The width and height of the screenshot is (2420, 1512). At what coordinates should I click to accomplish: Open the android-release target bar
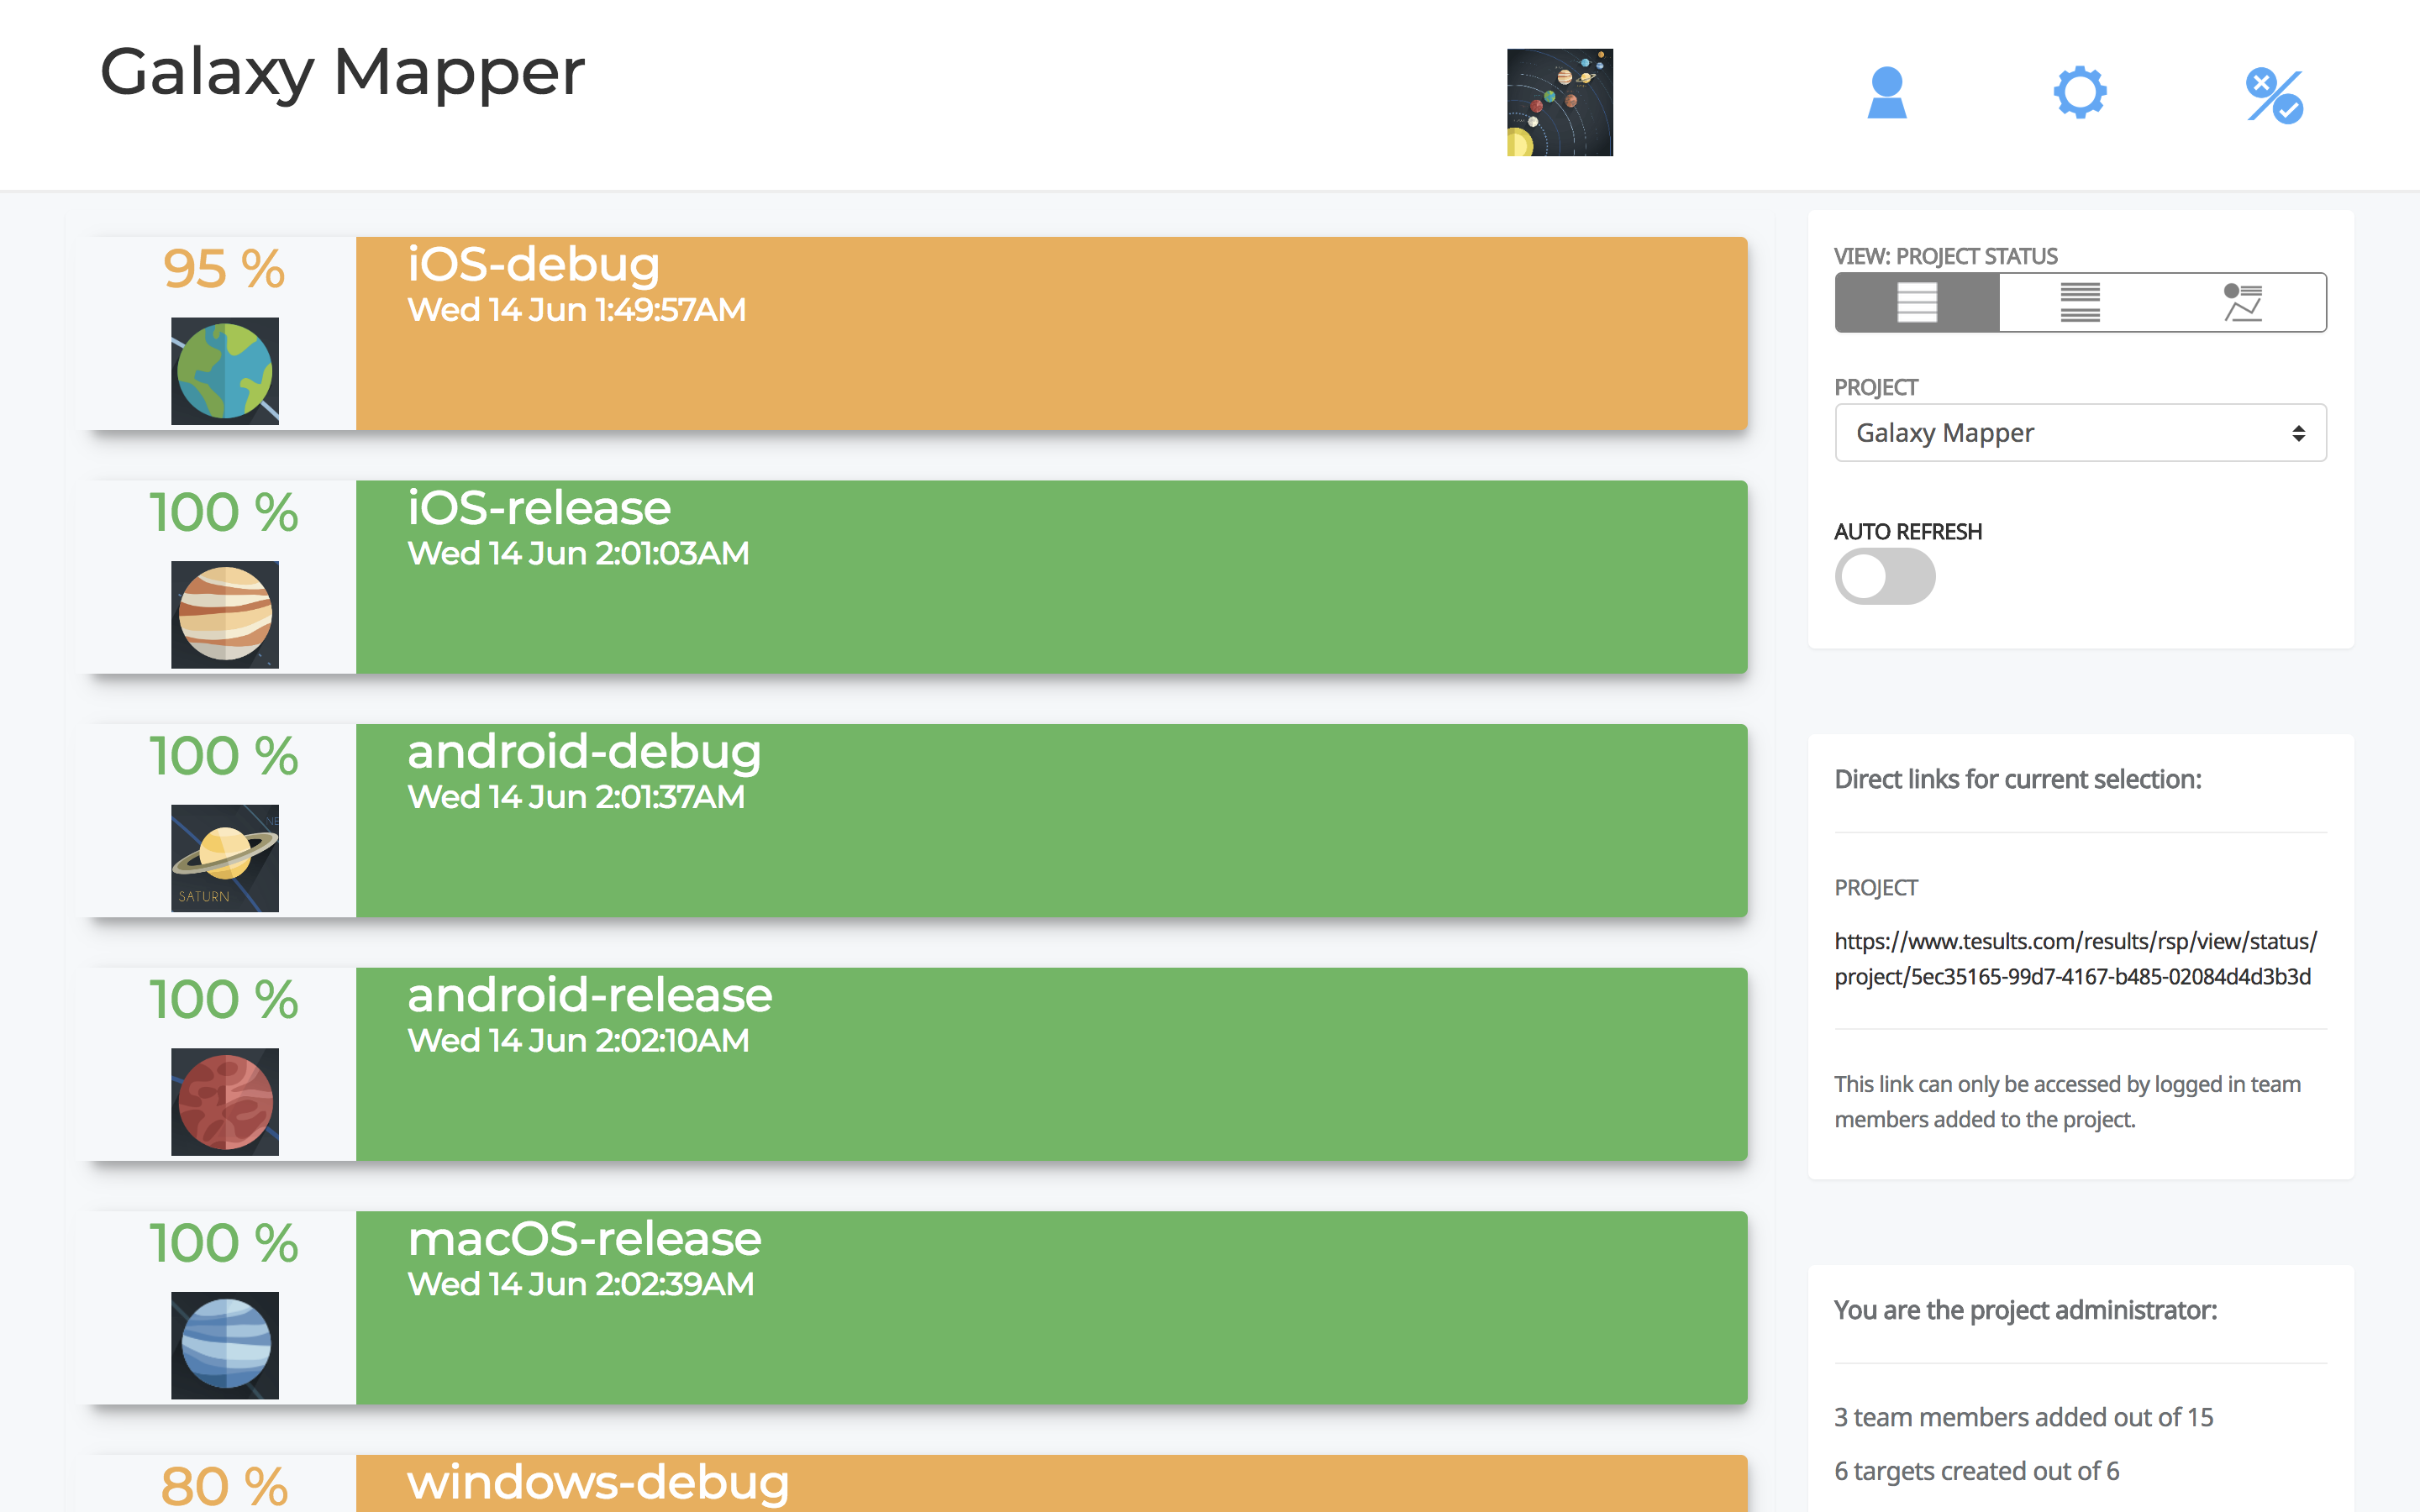pos(1050,1064)
